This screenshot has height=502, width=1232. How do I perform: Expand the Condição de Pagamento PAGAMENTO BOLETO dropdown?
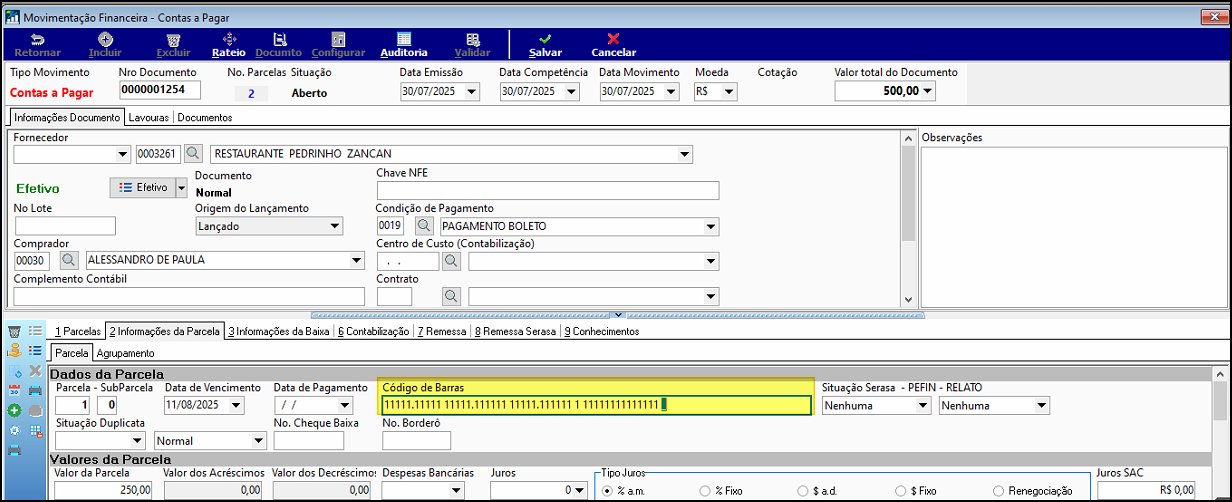pos(711,226)
